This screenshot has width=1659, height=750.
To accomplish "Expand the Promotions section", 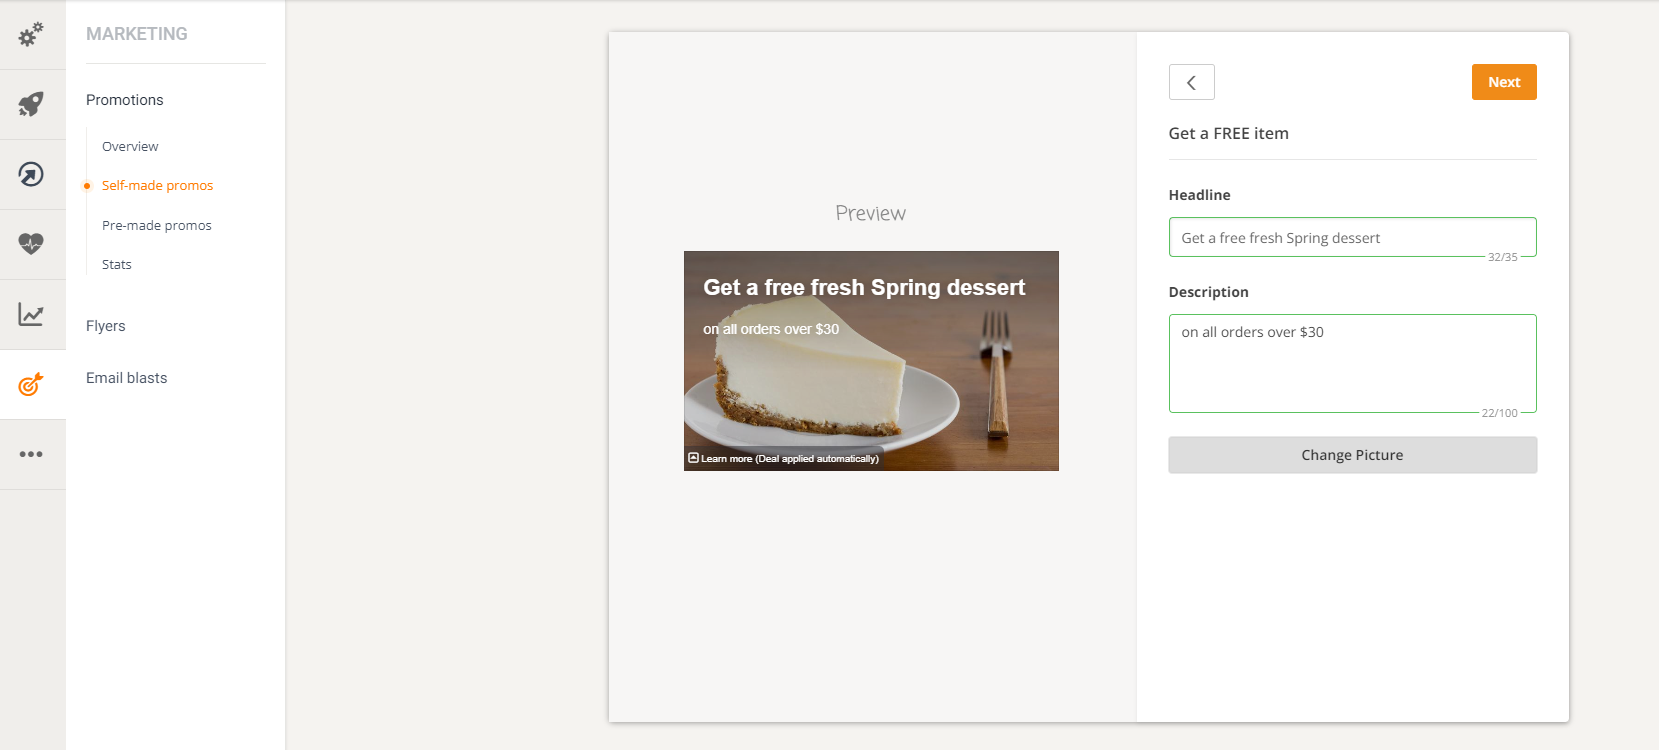I will [125, 100].
